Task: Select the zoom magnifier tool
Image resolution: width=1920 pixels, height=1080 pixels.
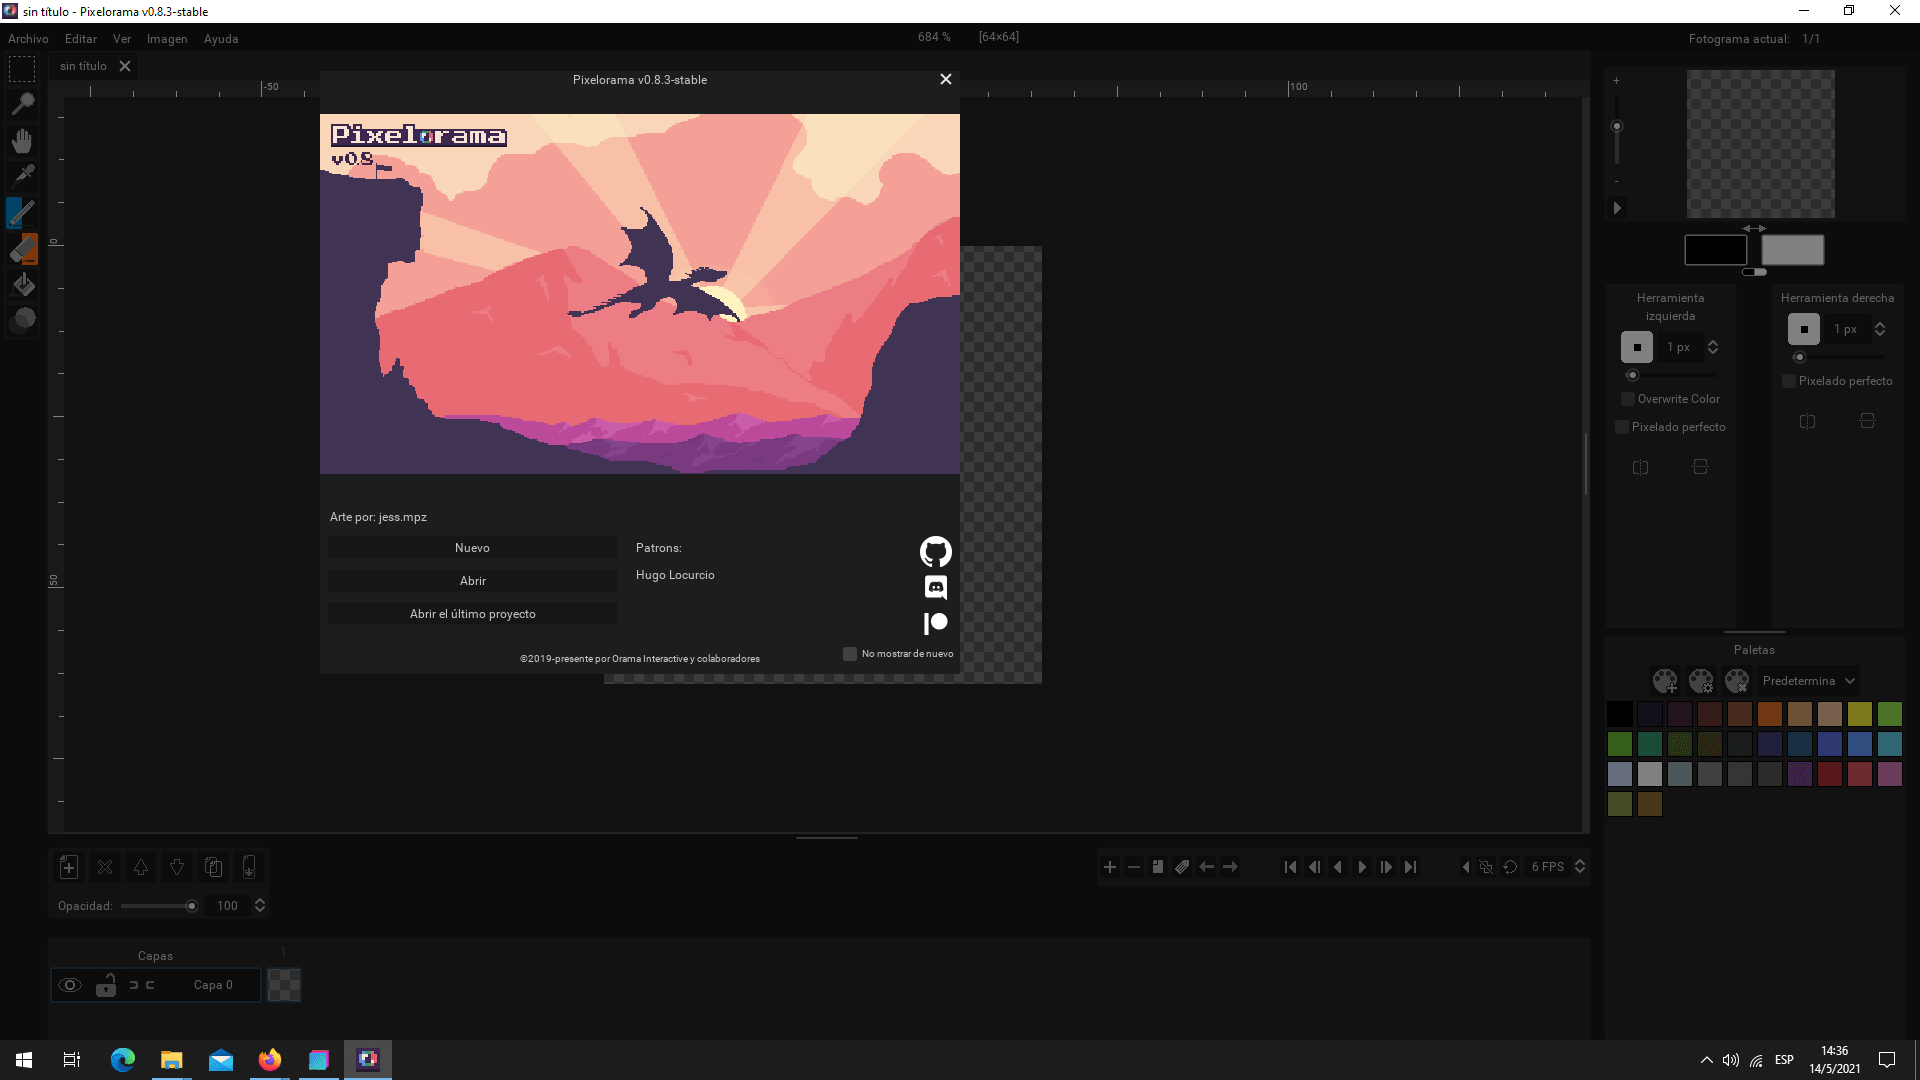Action: (22, 104)
